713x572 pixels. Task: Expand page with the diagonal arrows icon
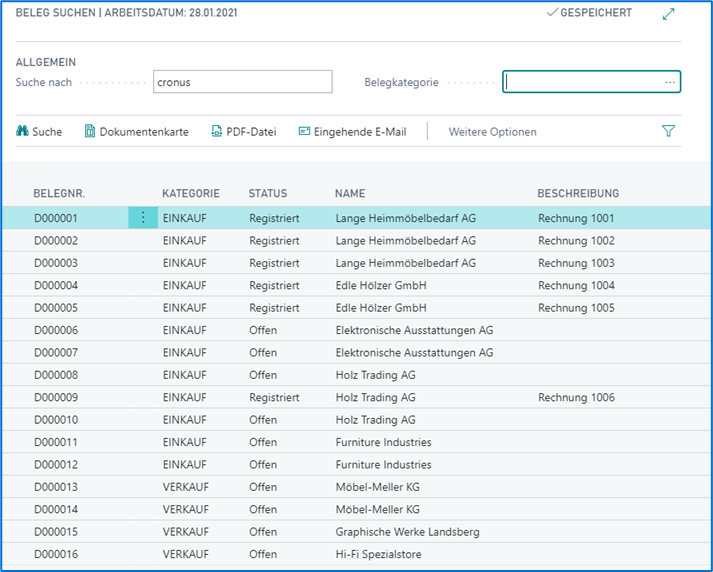click(x=669, y=13)
